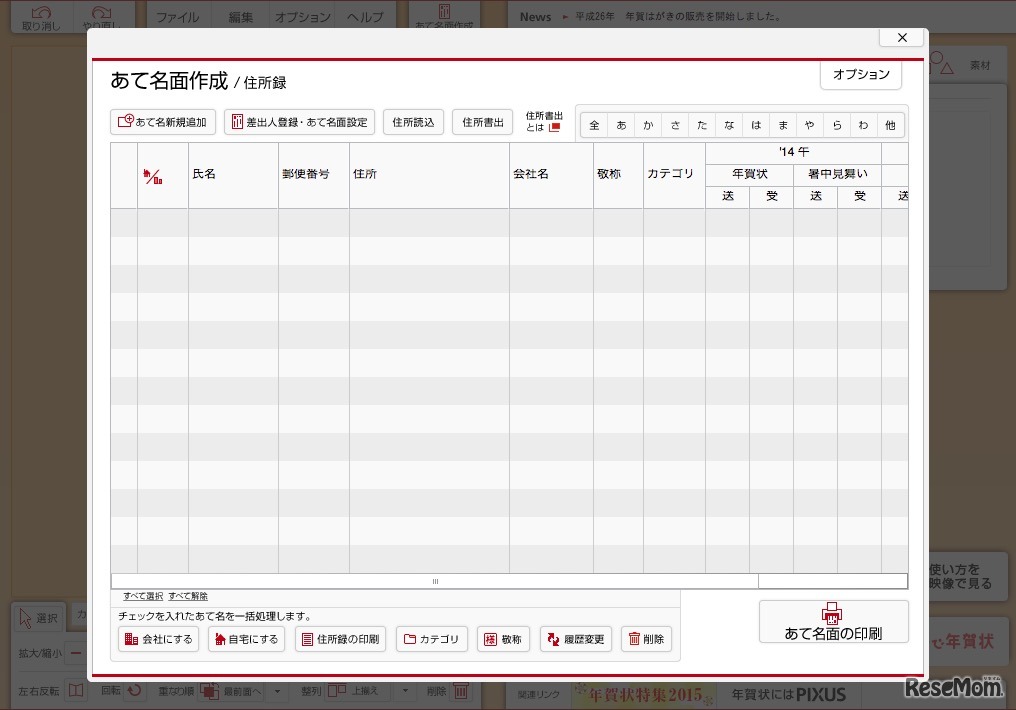The width and height of the screenshot is (1016, 710).
Task: Select the わ index tab
Action: [x=864, y=125]
